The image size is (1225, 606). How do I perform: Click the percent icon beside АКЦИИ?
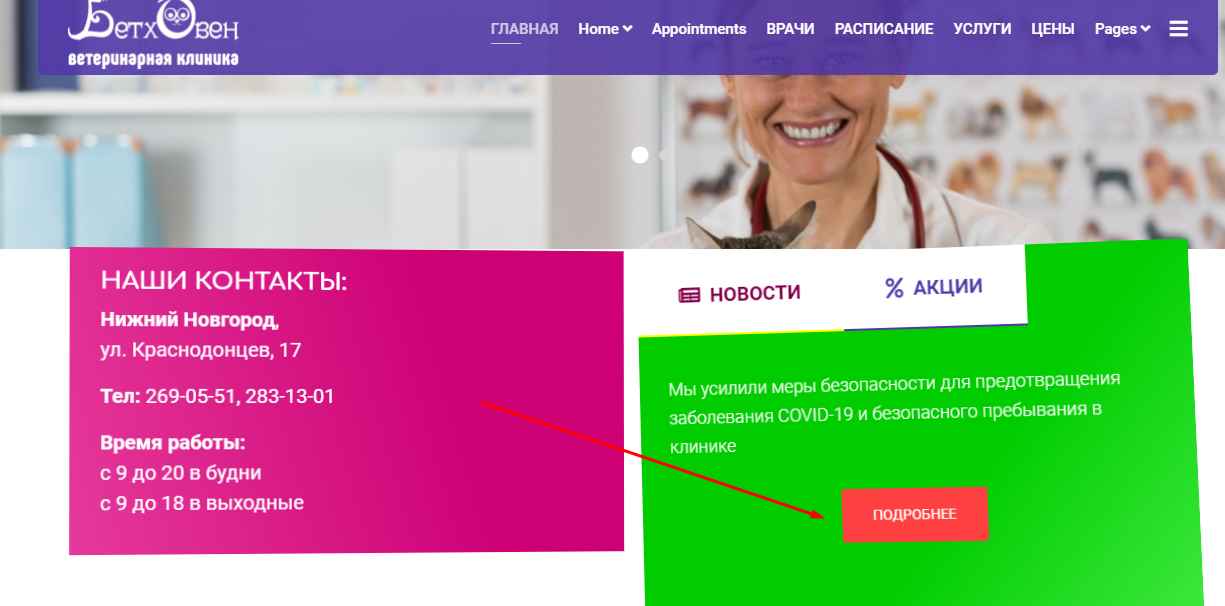(x=894, y=288)
